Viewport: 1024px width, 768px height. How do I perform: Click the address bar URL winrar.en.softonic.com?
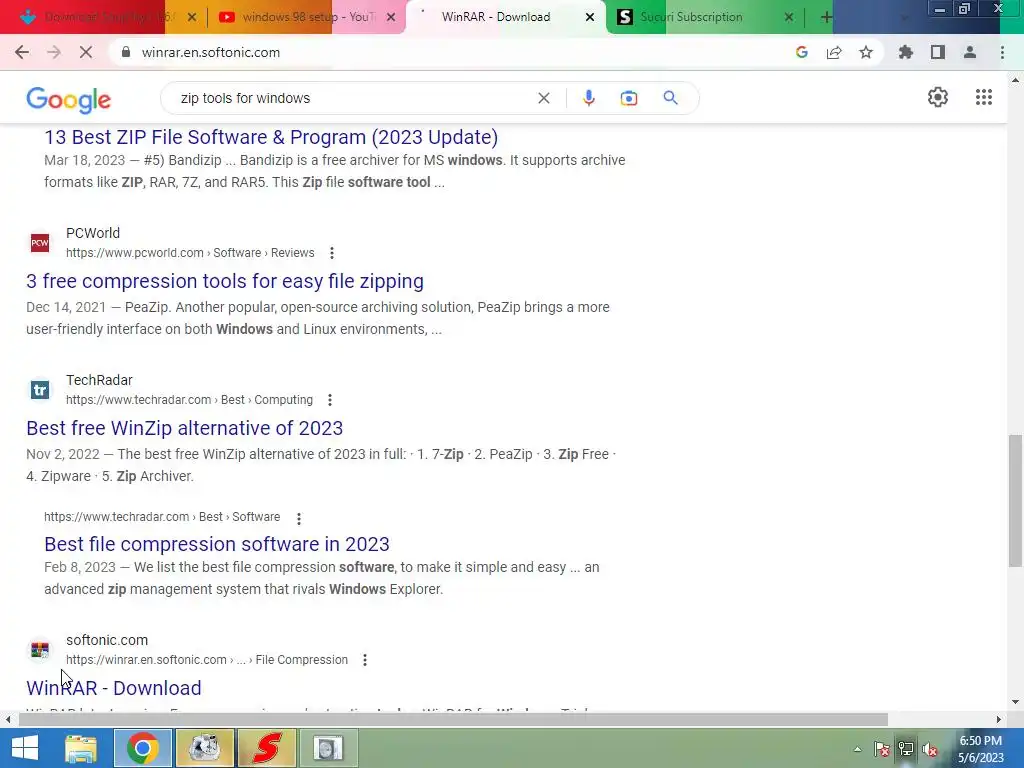tap(210, 52)
